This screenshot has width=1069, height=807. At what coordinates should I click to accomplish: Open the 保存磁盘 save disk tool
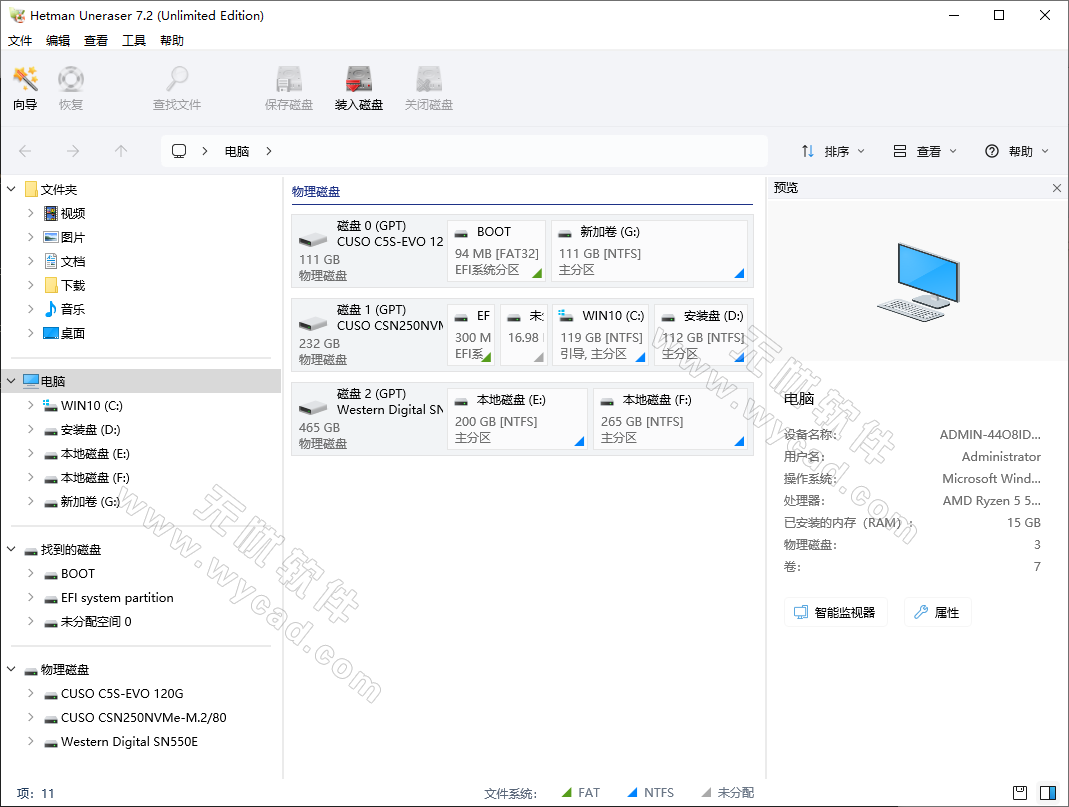(288, 86)
